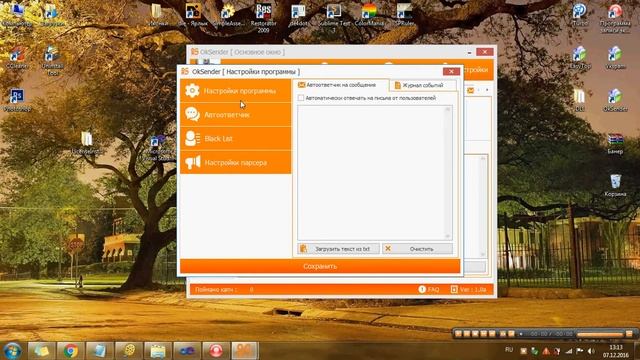Select the Photoshop desktop icon
640x360 pixels.
[17, 100]
